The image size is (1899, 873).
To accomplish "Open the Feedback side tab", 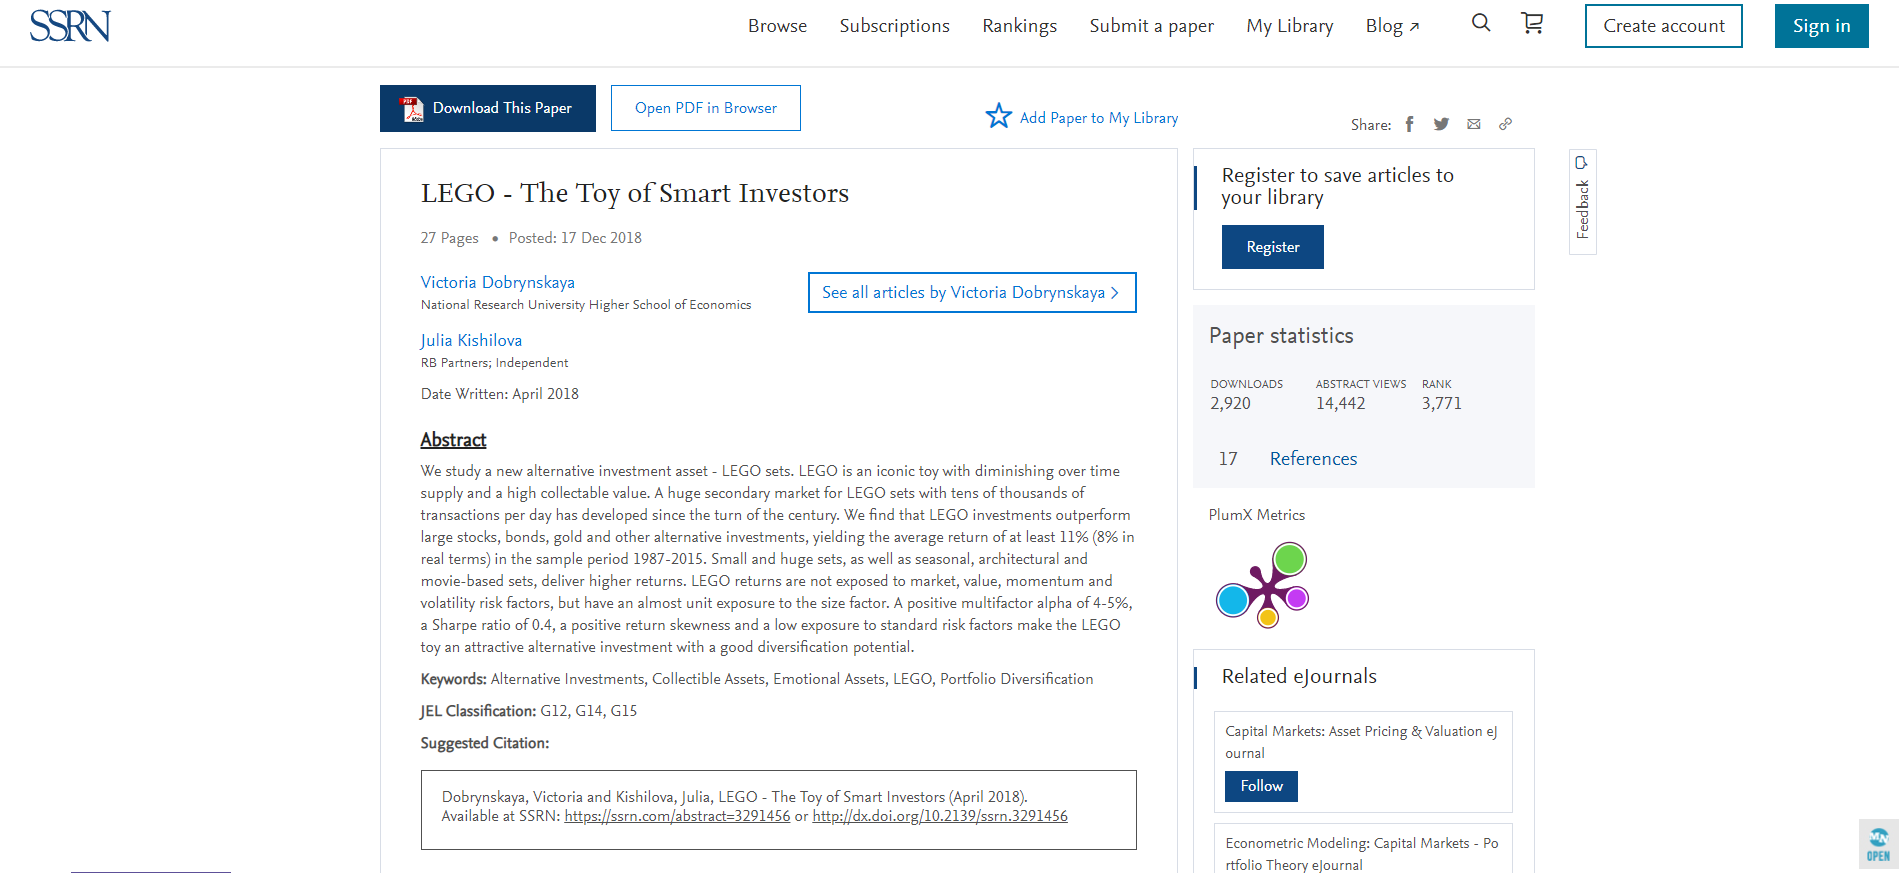I will (1582, 202).
